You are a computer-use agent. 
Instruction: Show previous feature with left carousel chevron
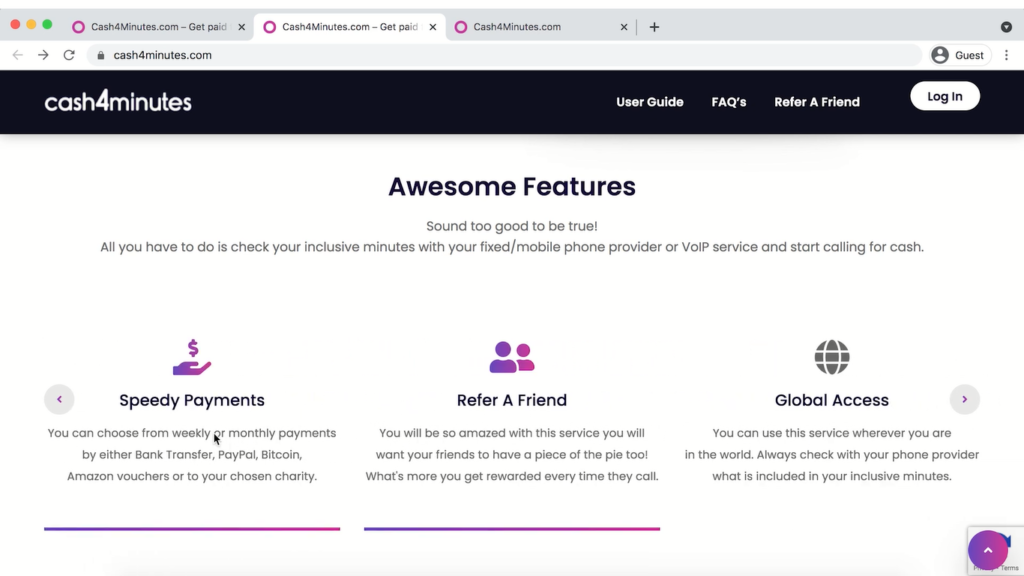59,399
